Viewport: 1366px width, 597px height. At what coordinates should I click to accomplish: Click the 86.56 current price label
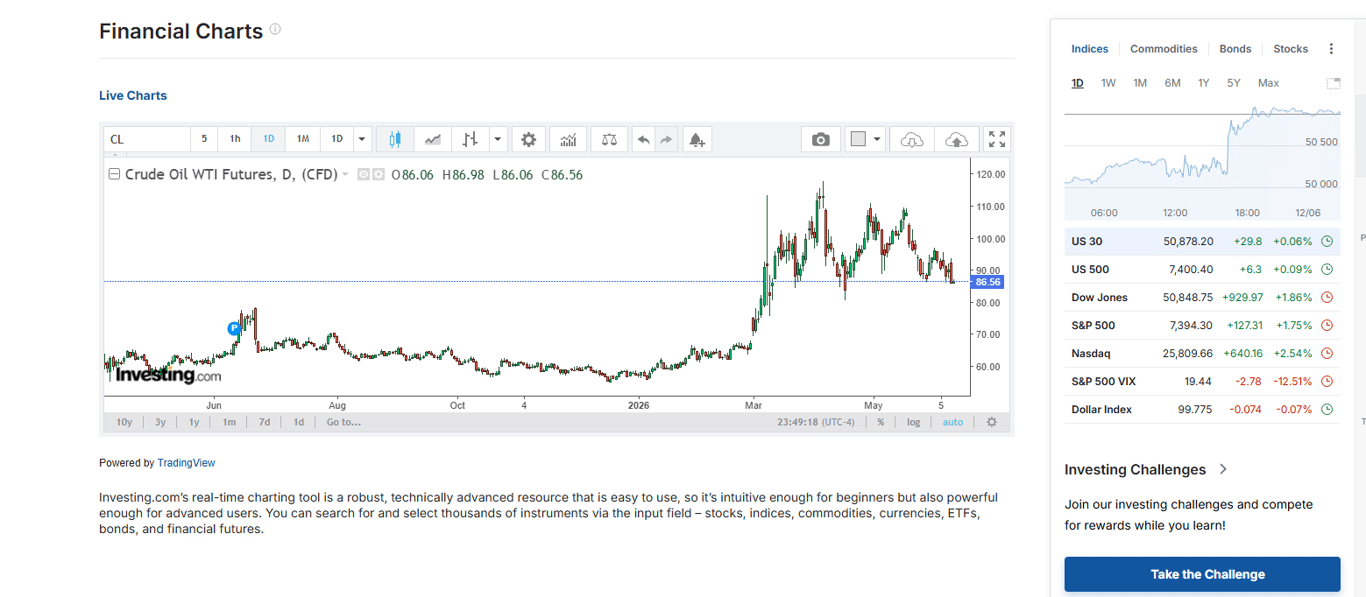[987, 282]
